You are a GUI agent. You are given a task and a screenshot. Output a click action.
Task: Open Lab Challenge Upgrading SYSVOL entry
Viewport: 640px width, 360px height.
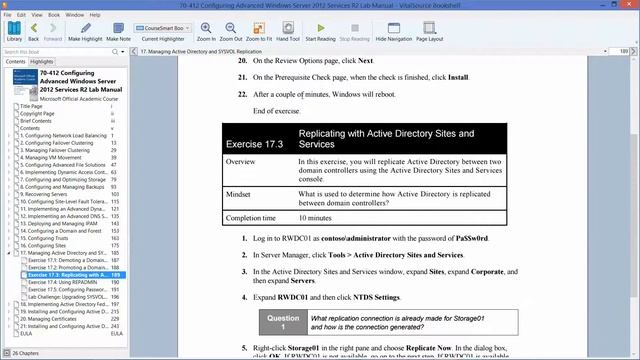click(x=68, y=297)
